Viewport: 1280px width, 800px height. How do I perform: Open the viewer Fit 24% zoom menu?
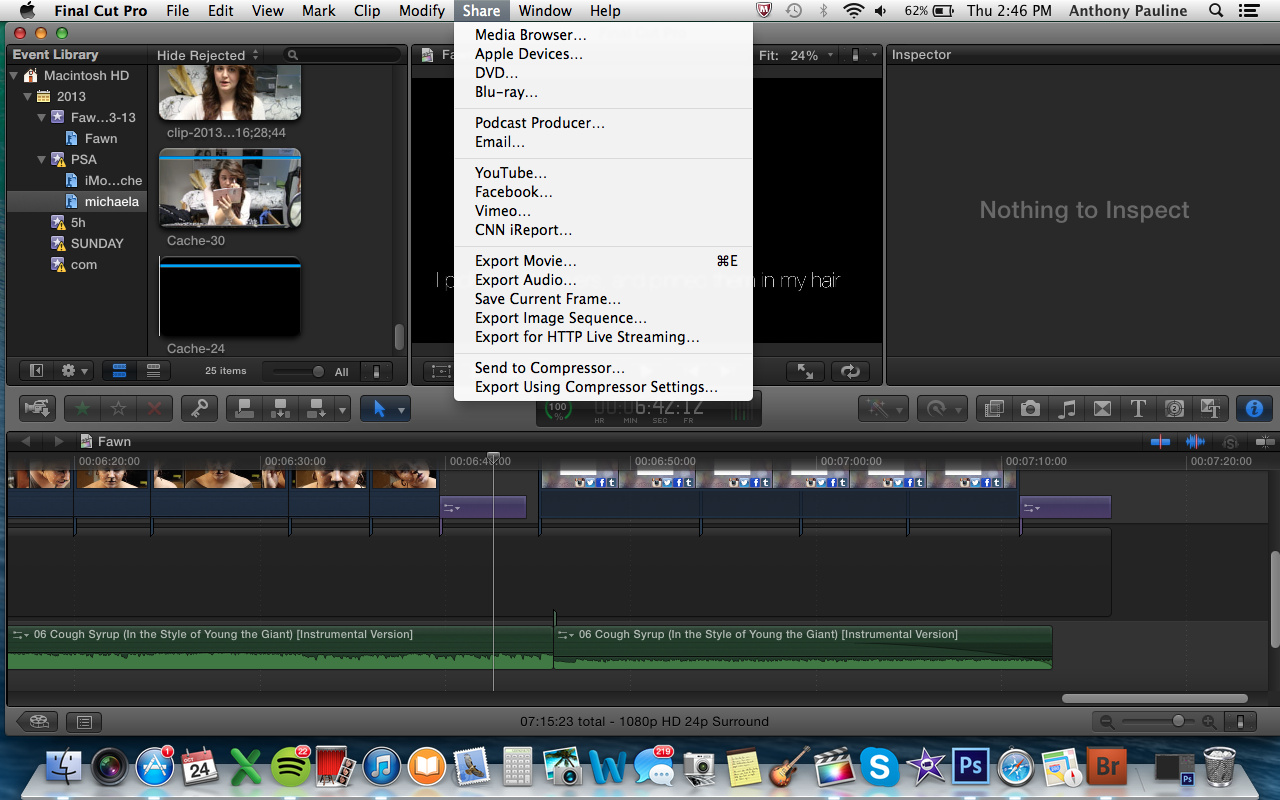coord(797,55)
